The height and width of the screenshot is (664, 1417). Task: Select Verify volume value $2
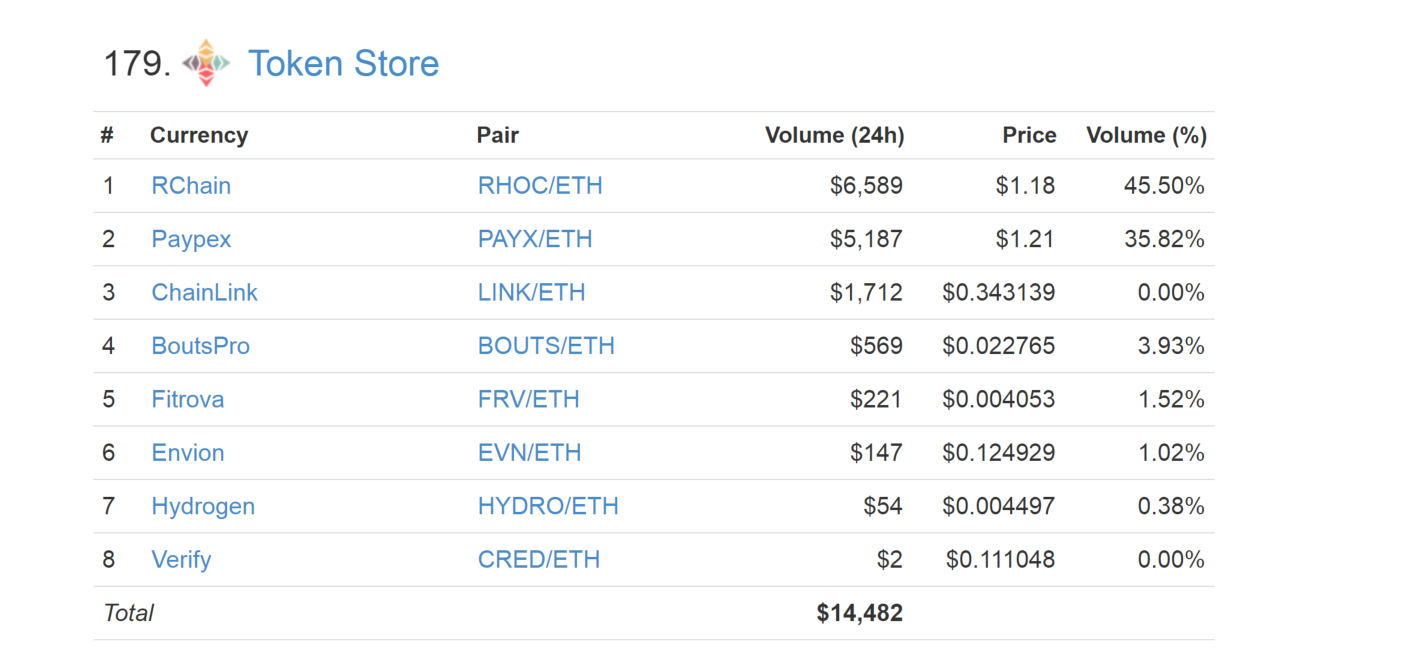click(x=890, y=559)
